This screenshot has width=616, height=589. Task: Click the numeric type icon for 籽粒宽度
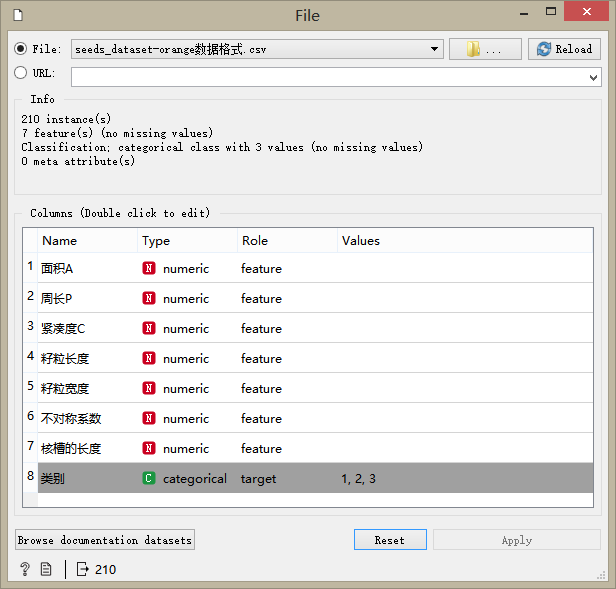point(149,388)
